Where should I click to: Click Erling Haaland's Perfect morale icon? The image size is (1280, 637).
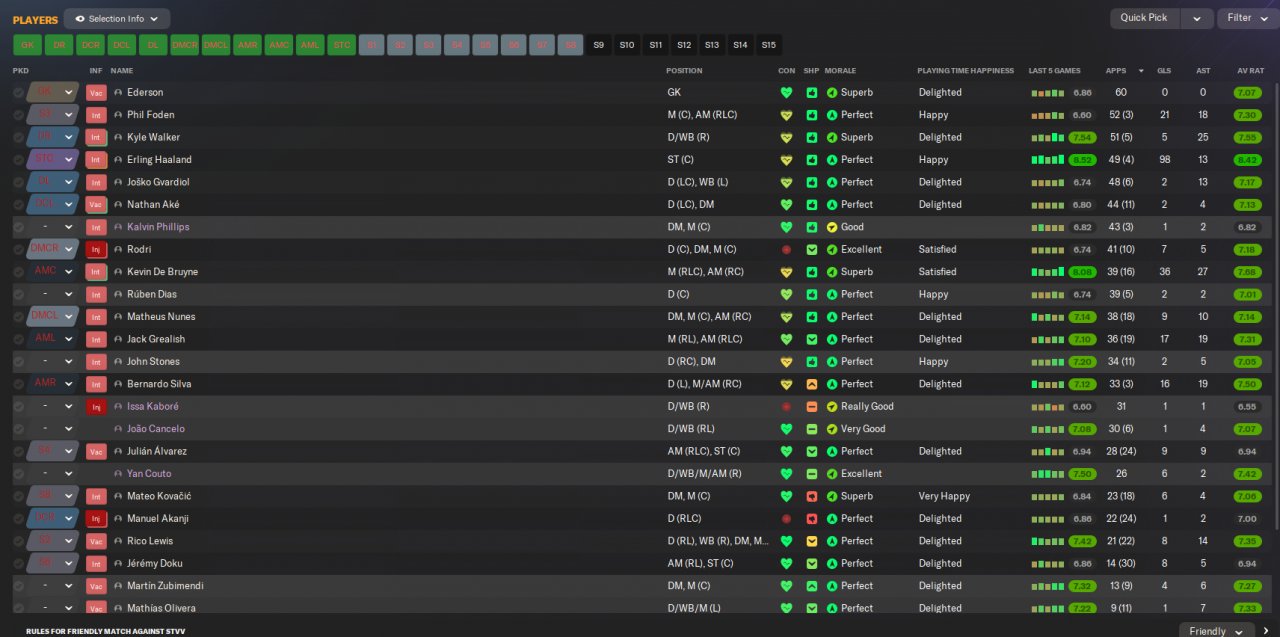coord(832,160)
